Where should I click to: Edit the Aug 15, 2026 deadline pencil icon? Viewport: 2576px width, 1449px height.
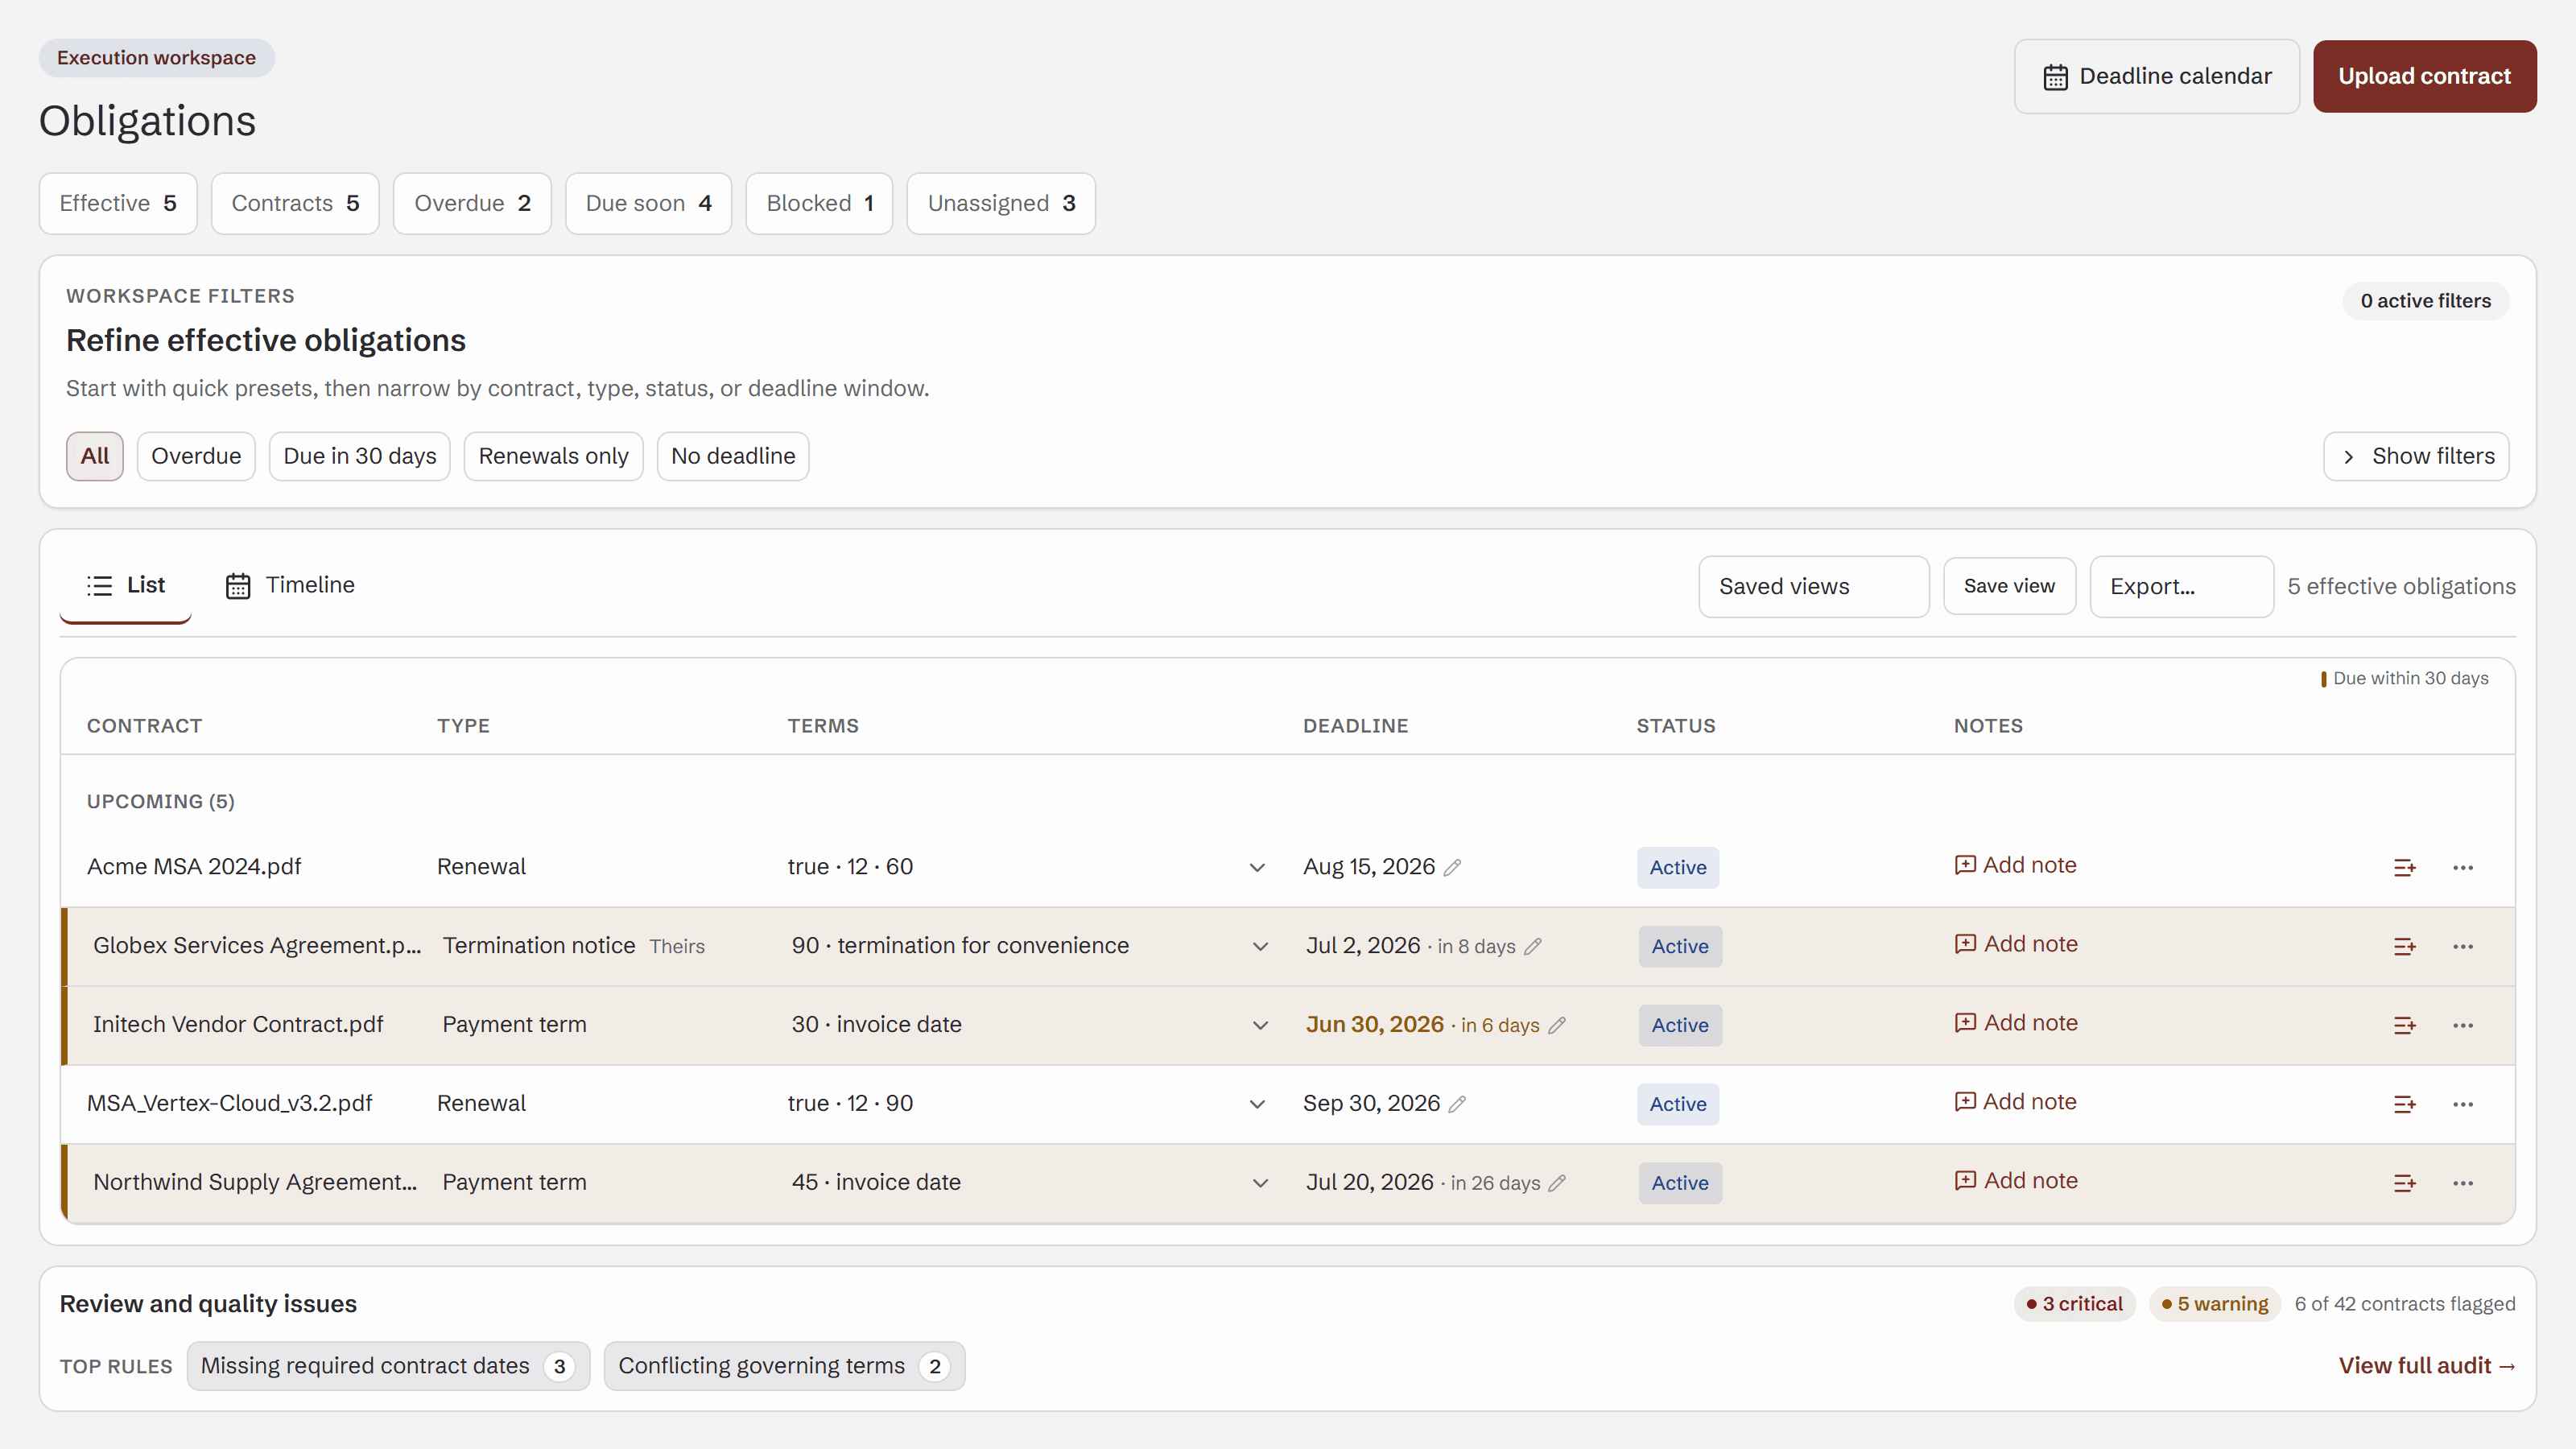tap(1452, 867)
